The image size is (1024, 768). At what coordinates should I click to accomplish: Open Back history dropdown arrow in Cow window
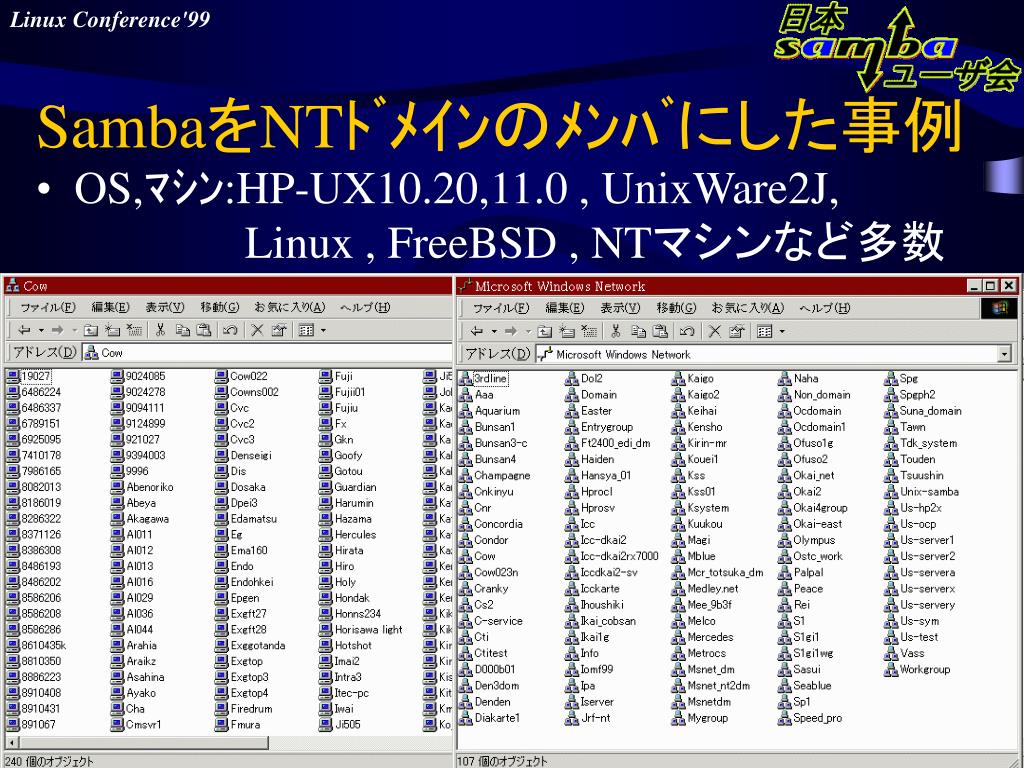point(40,330)
